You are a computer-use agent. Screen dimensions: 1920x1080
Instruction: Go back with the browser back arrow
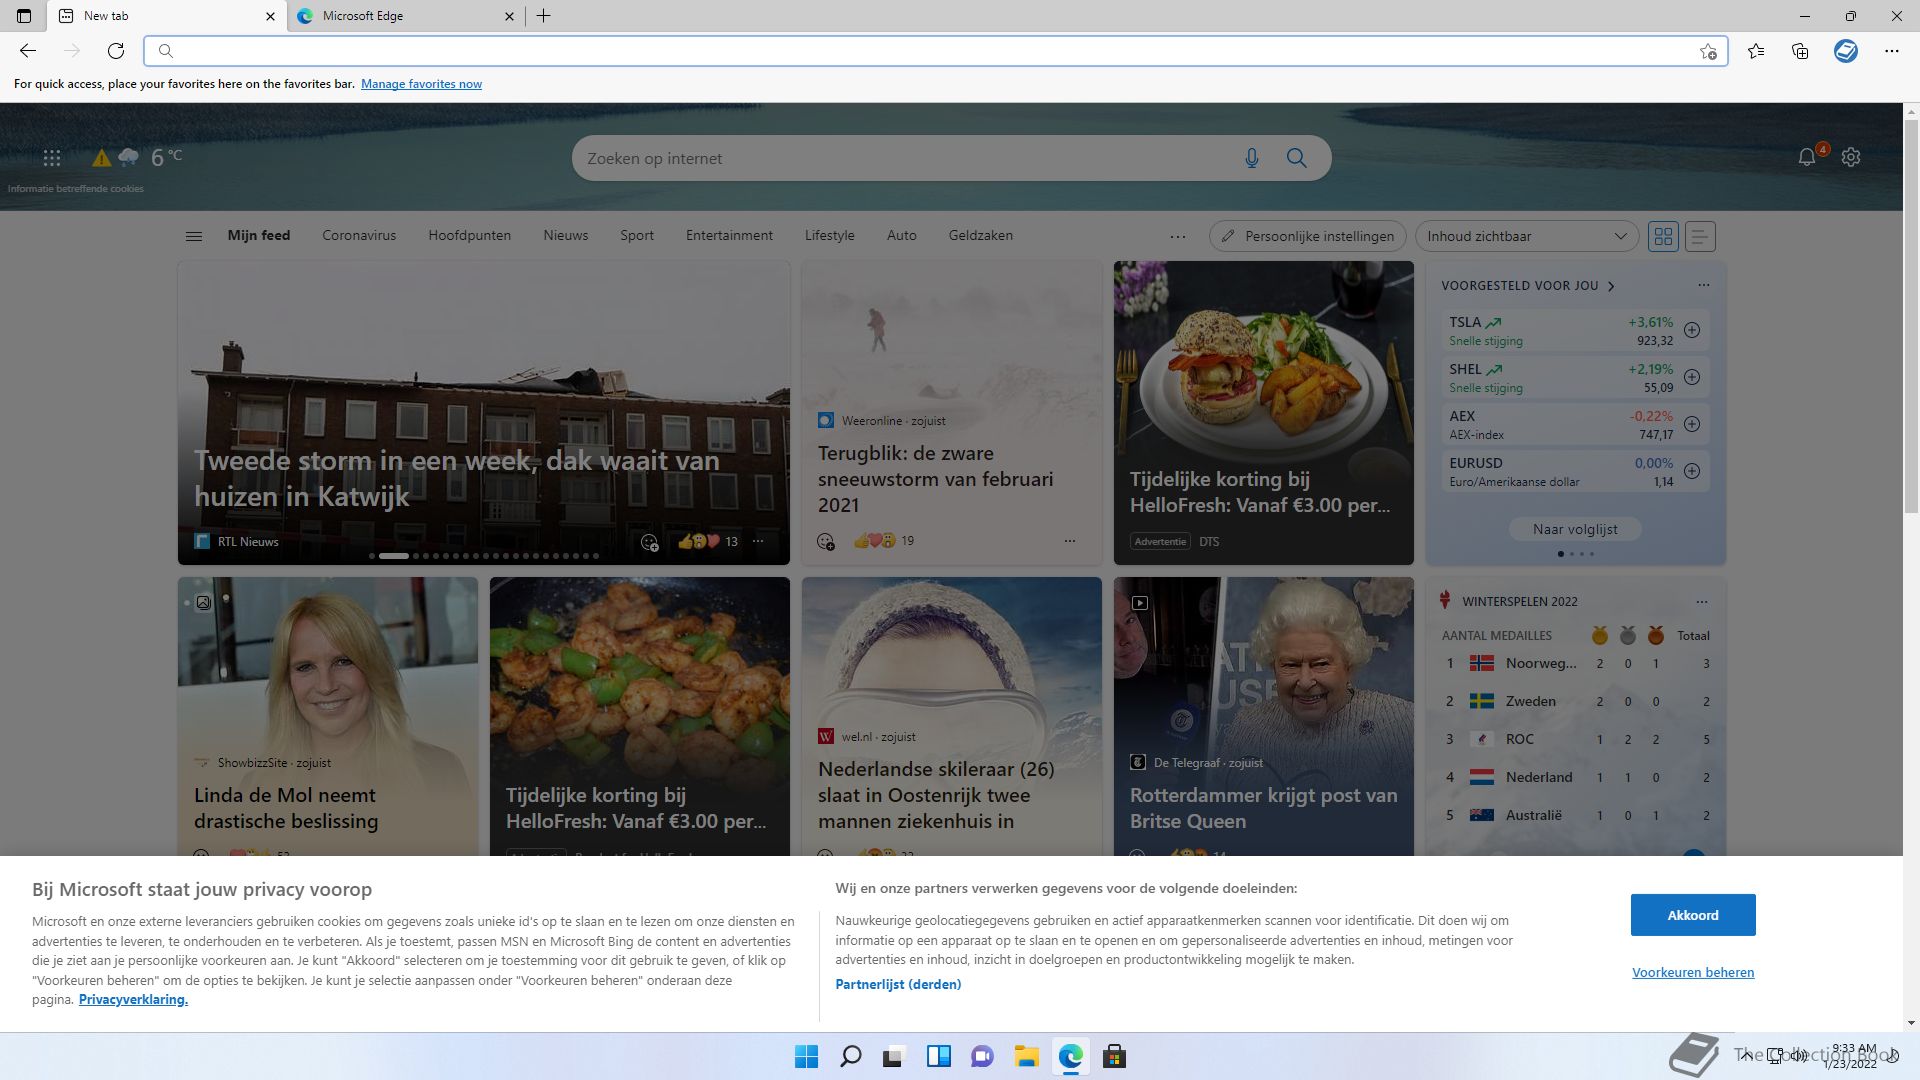click(28, 51)
